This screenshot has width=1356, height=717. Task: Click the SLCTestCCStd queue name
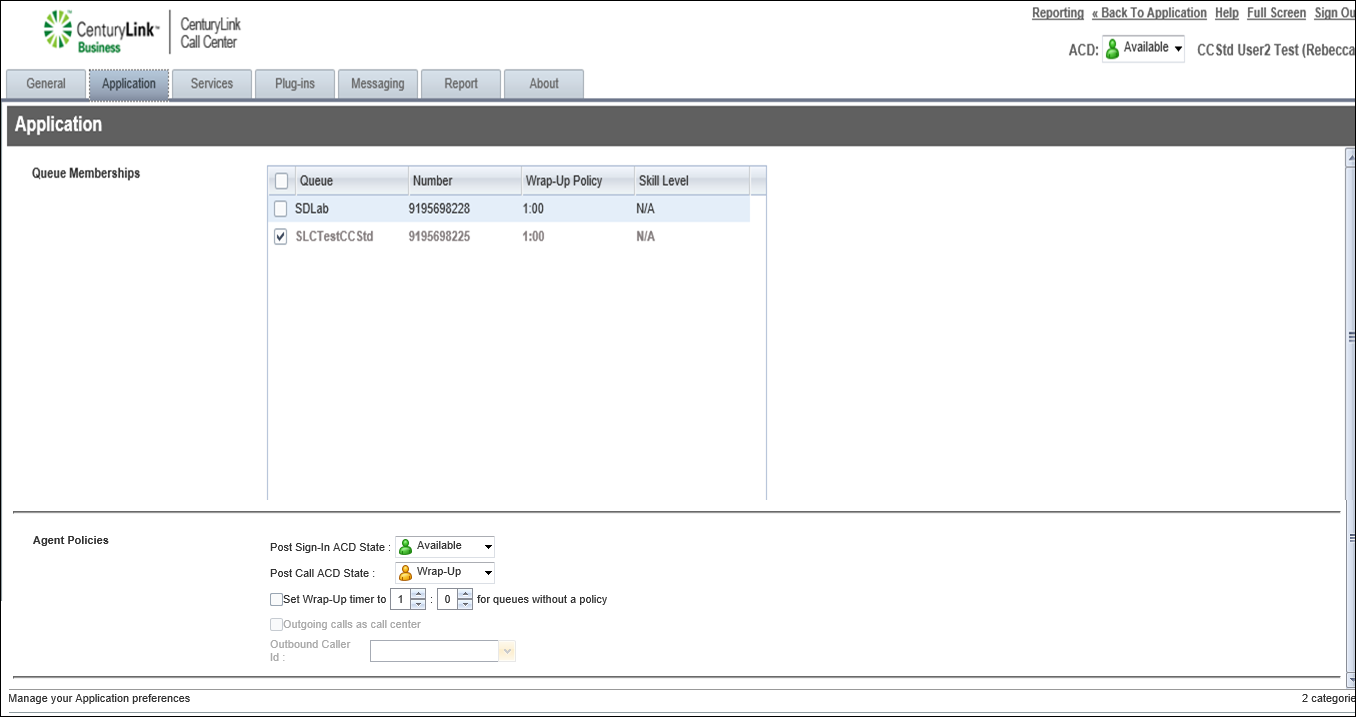[x=334, y=237]
